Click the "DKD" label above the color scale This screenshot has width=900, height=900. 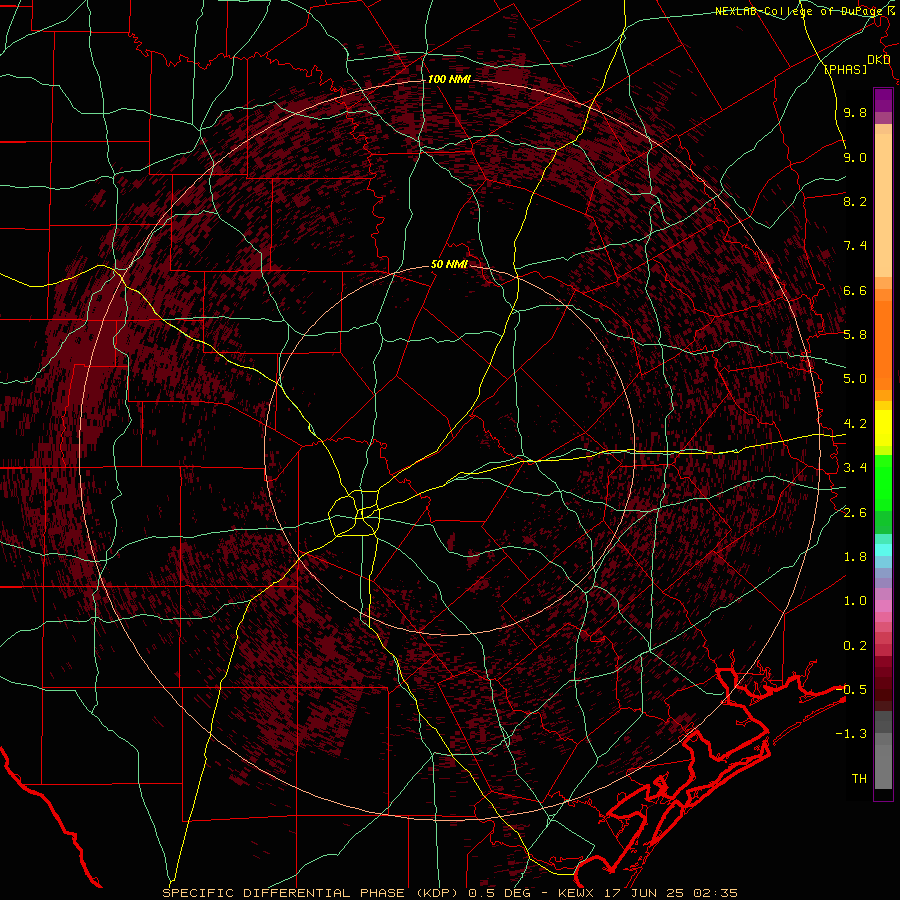tap(879, 60)
